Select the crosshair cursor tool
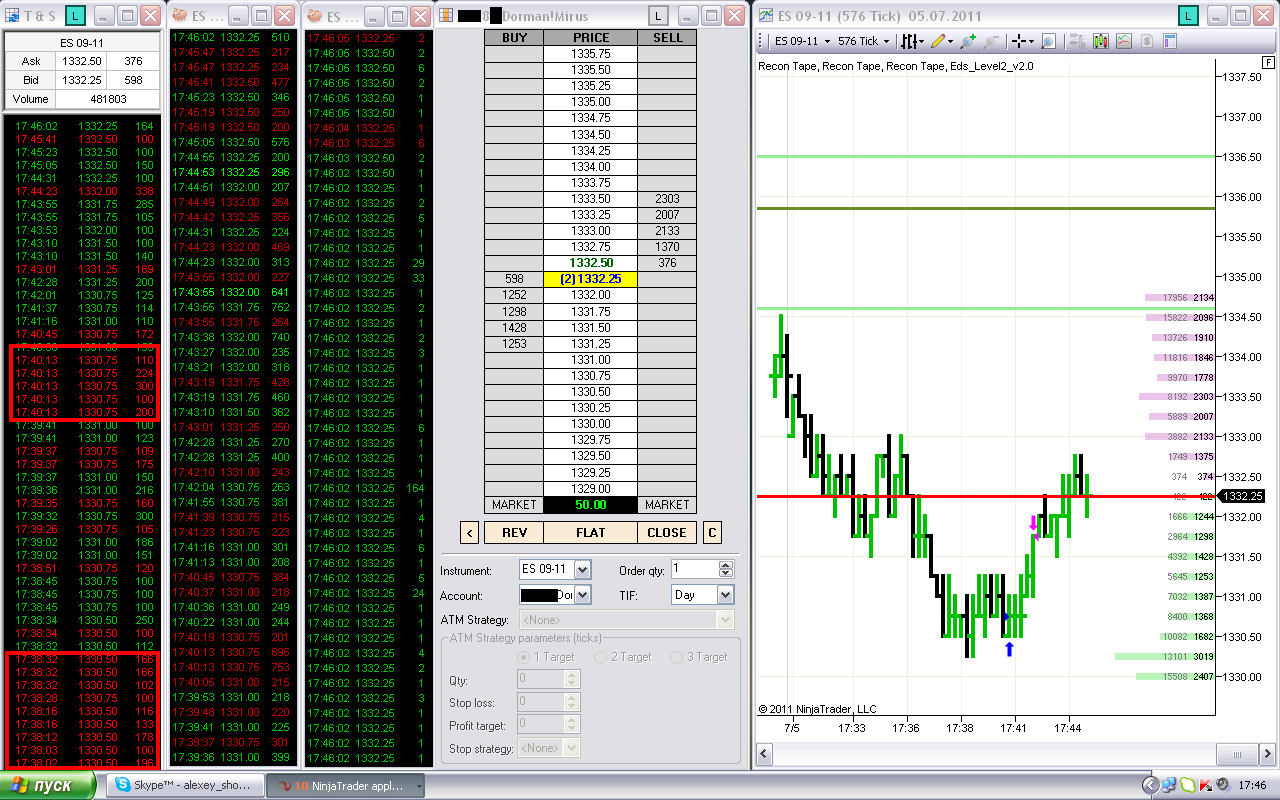This screenshot has width=1280, height=800. click(x=1019, y=41)
